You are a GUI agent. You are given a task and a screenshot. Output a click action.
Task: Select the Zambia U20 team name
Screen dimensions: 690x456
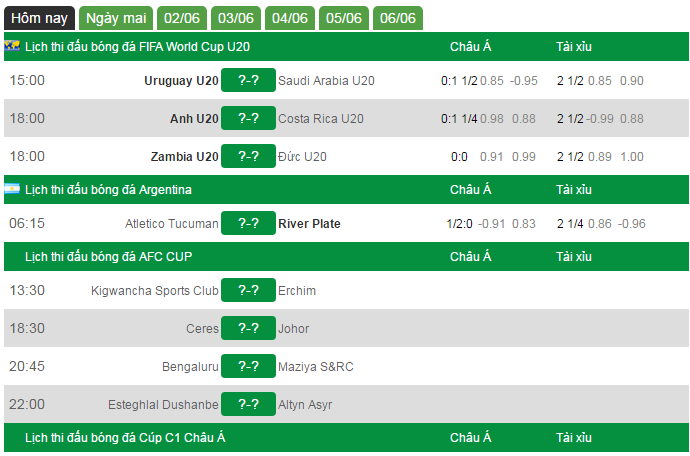[184, 157]
